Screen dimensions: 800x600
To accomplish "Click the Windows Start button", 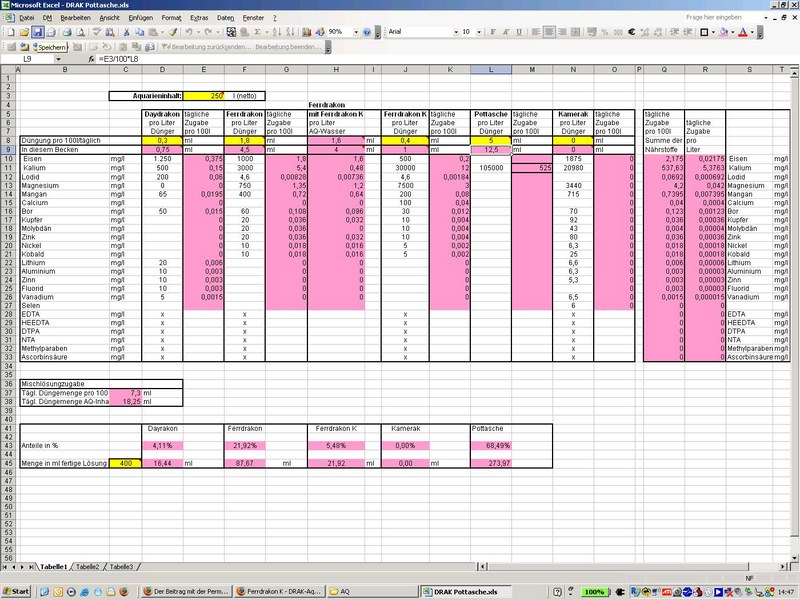I will click(16, 592).
